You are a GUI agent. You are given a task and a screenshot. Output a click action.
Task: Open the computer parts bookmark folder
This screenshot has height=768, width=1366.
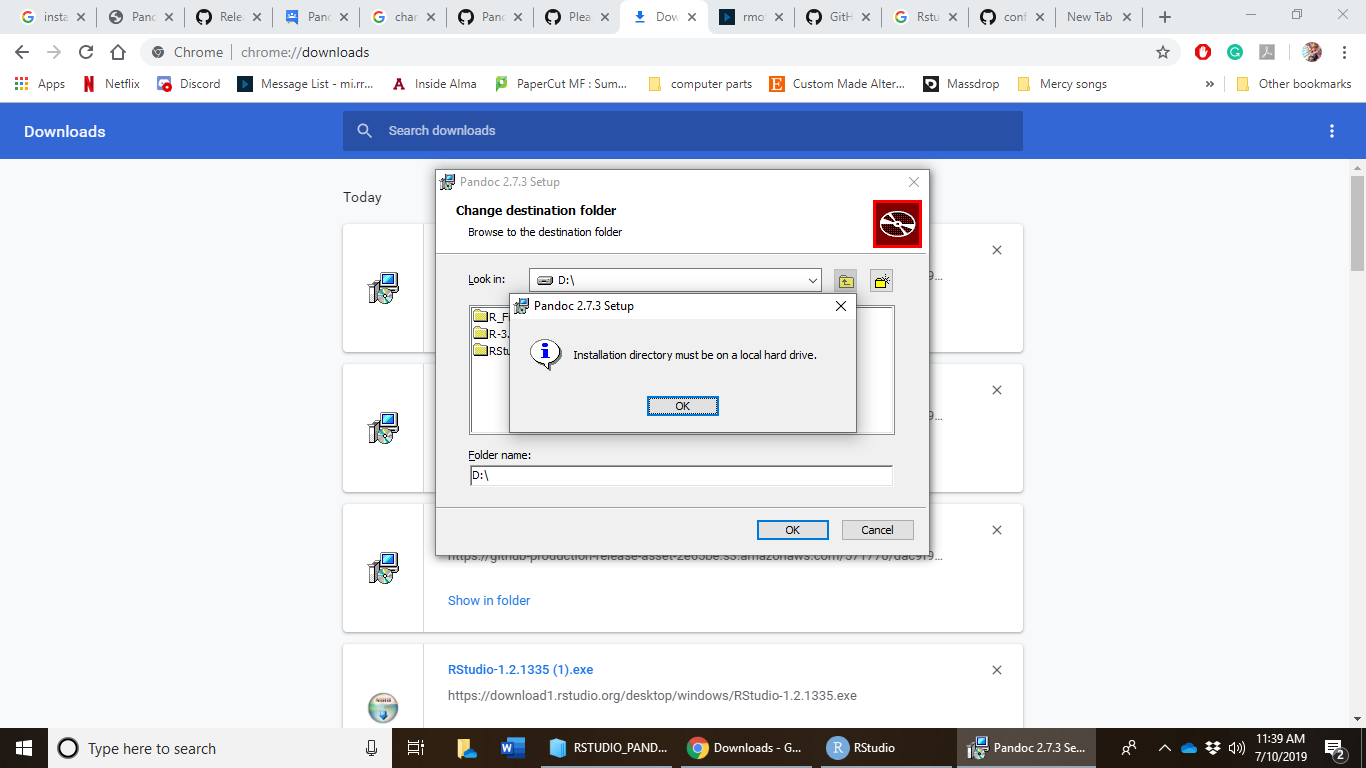pyautogui.click(x=700, y=84)
